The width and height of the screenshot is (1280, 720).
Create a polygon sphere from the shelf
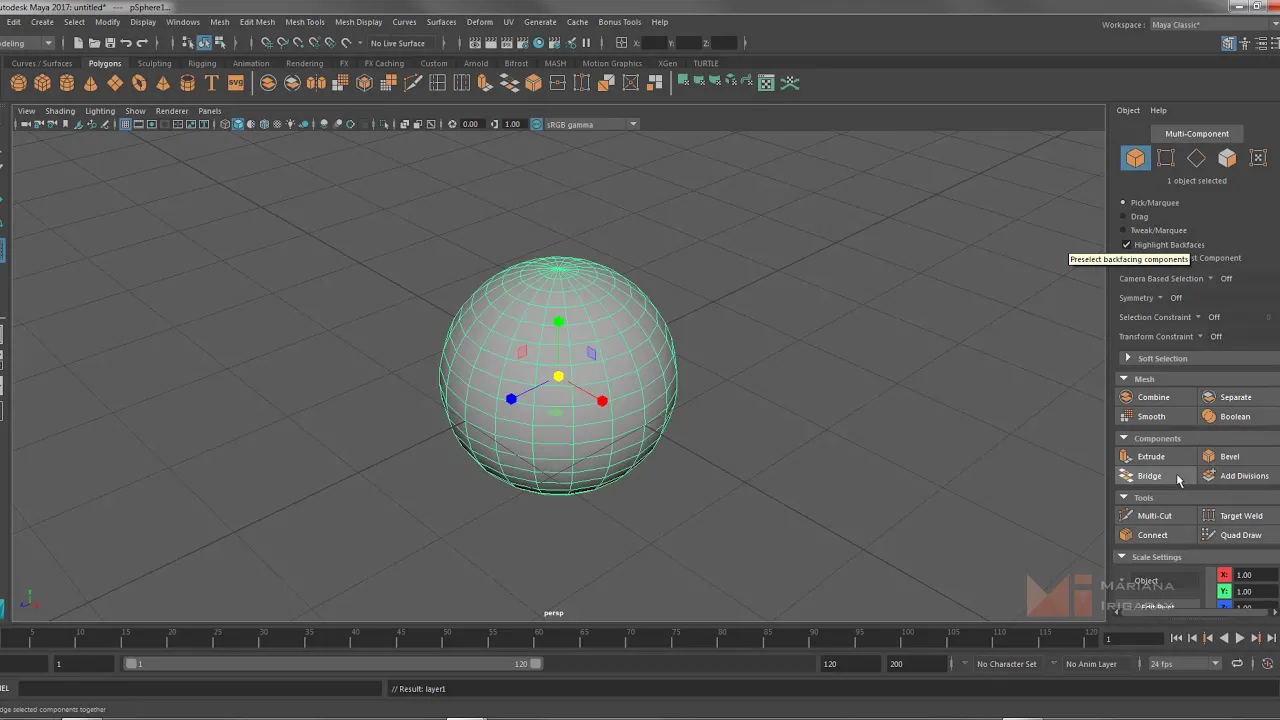coord(19,83)
